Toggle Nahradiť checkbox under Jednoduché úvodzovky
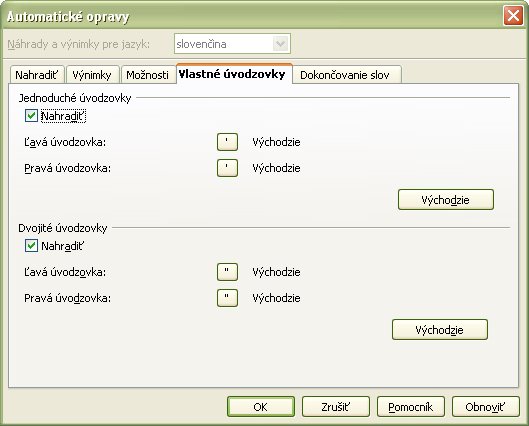This screenshot has height=426, width=529. click(31, 116)
